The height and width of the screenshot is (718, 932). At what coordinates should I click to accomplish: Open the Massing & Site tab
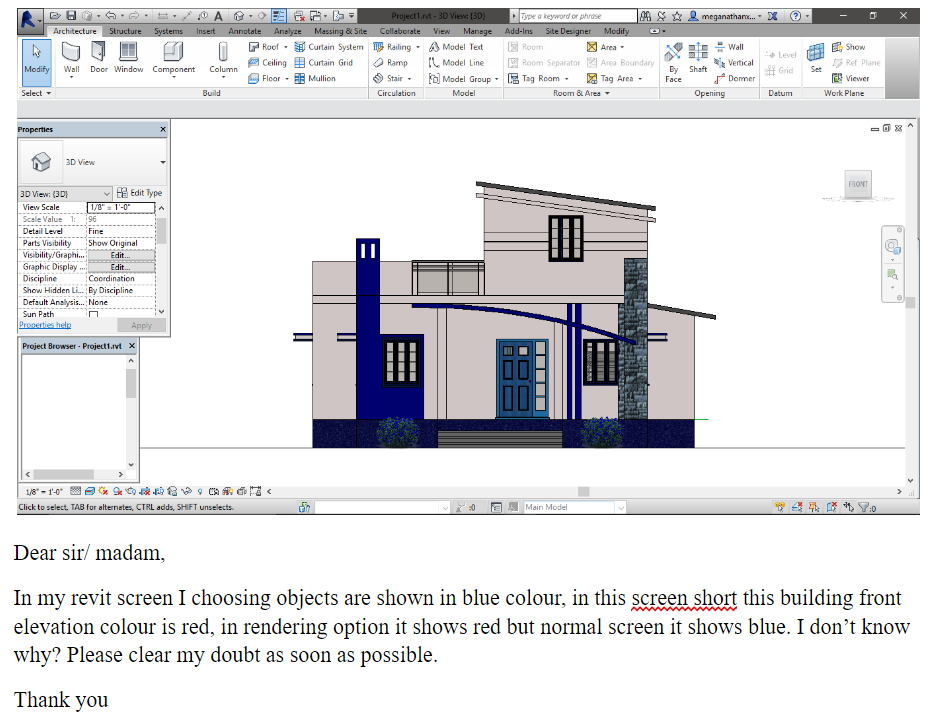pyautogui.click(x=340, y=31)
